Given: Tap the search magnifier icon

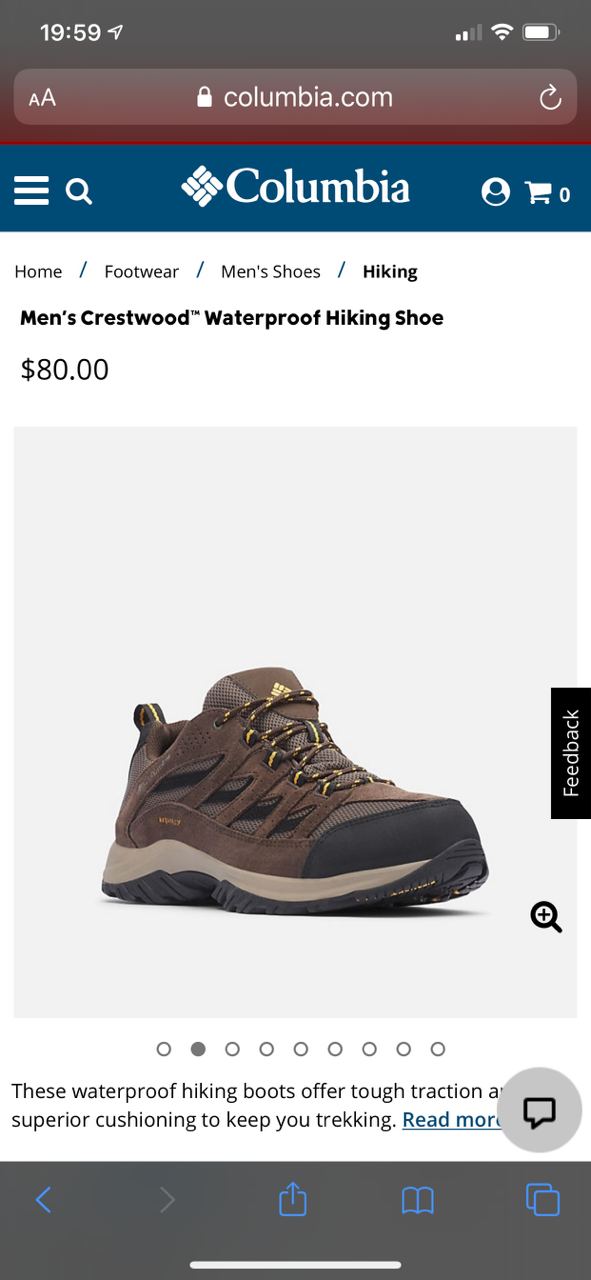Looking at the screenshot, I should pos(79,191).
